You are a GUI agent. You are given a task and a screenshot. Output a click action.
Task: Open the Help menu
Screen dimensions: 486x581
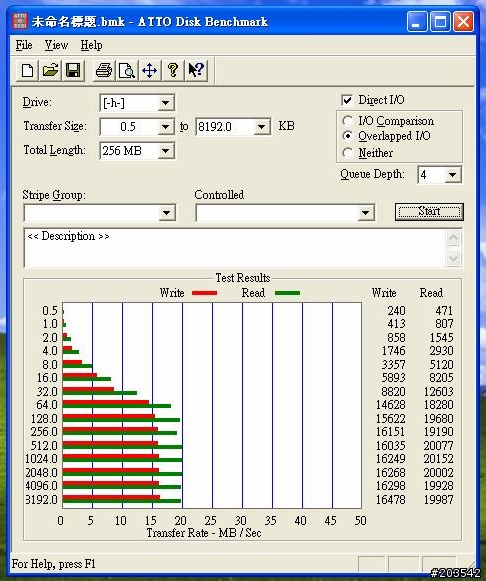tap(91, 45)
